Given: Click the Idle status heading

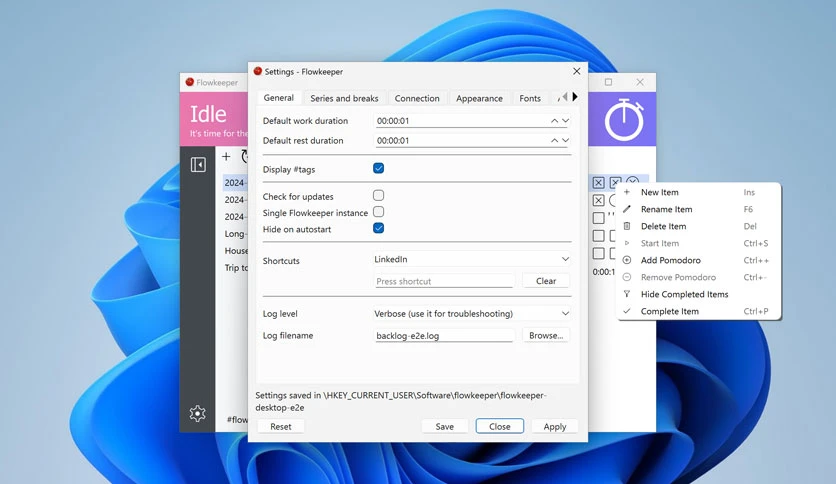Looking at the screenshot, I should click(208, 114).
